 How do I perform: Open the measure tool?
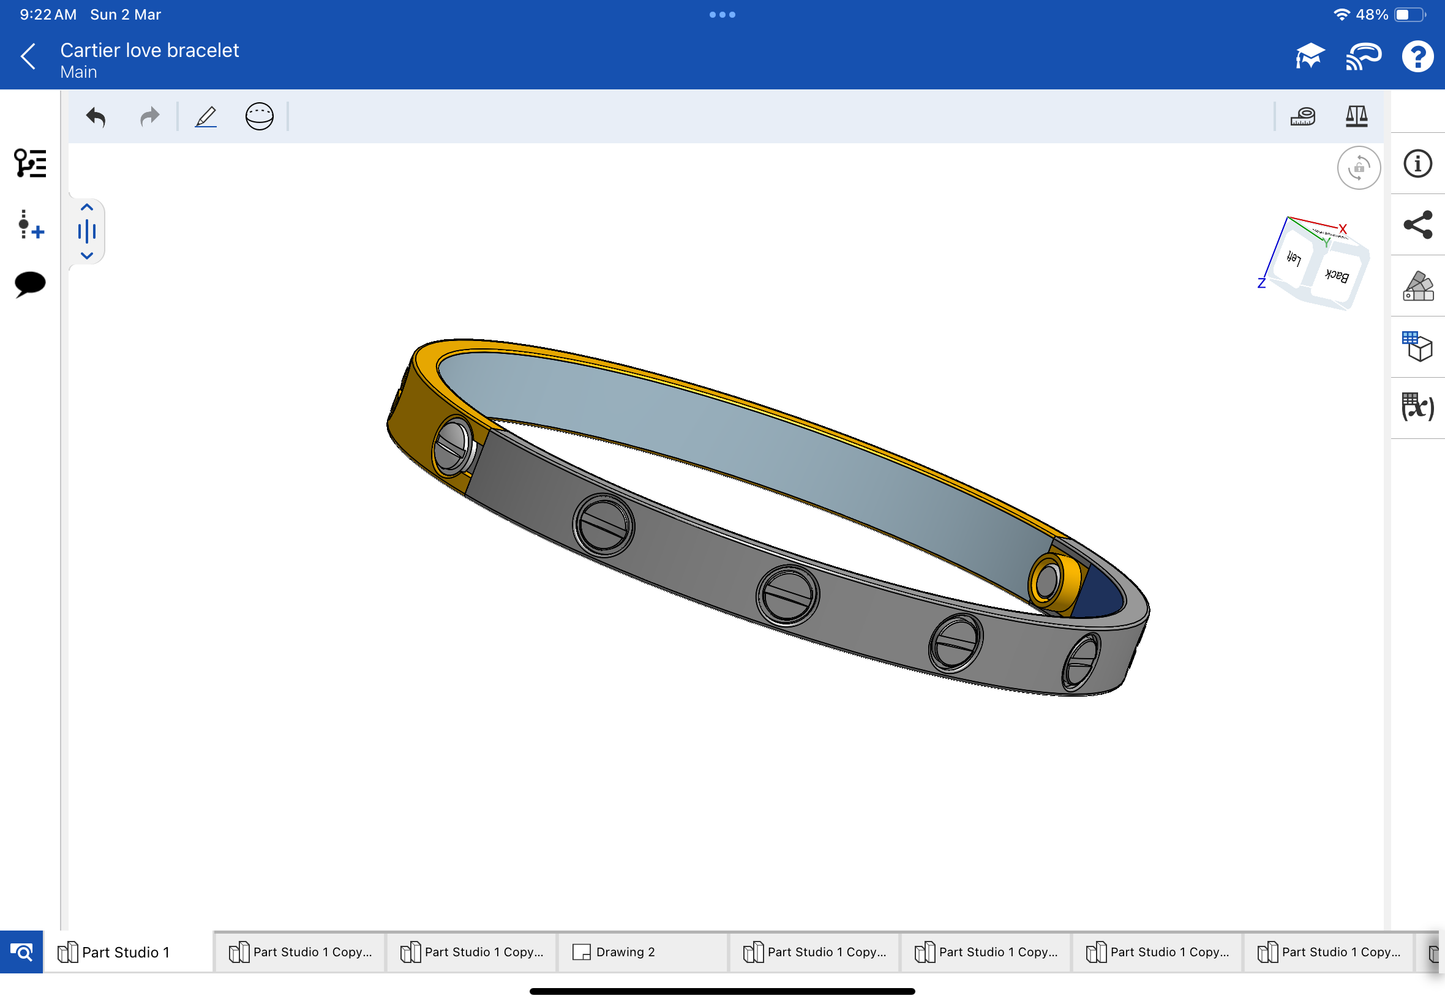coord(1302,117)
